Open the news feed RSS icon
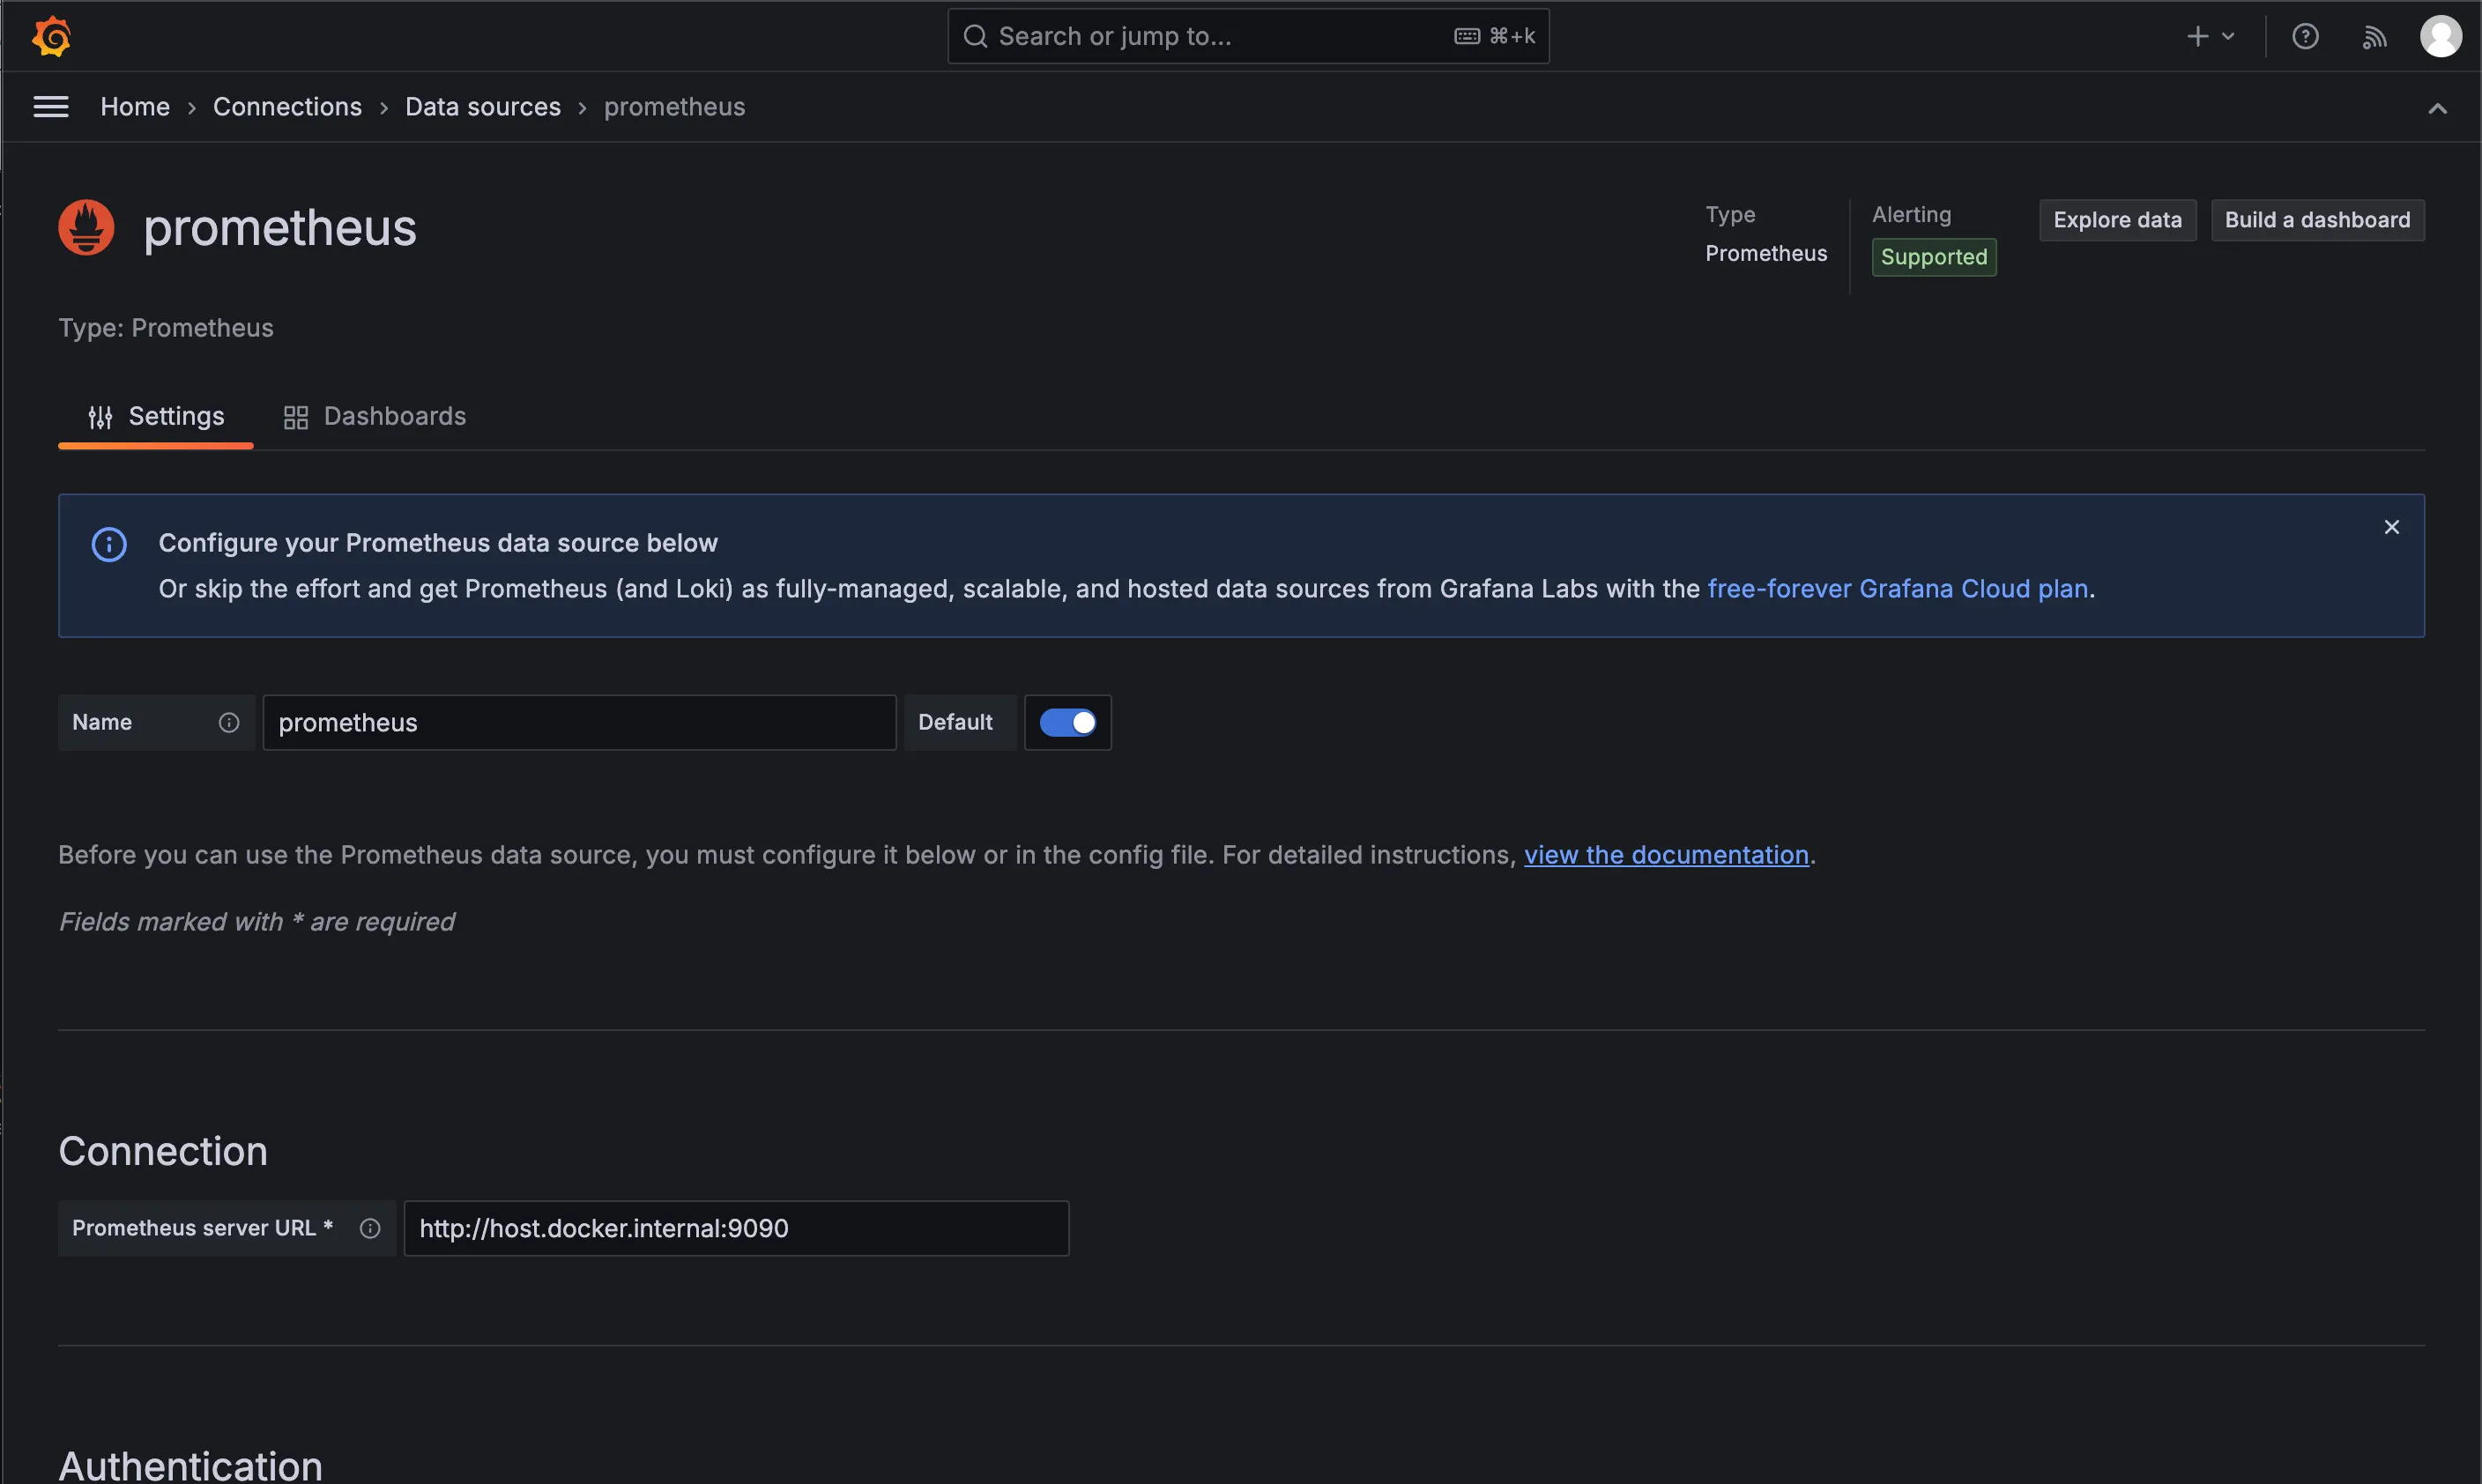2482x1484 pixels. 2374,37
